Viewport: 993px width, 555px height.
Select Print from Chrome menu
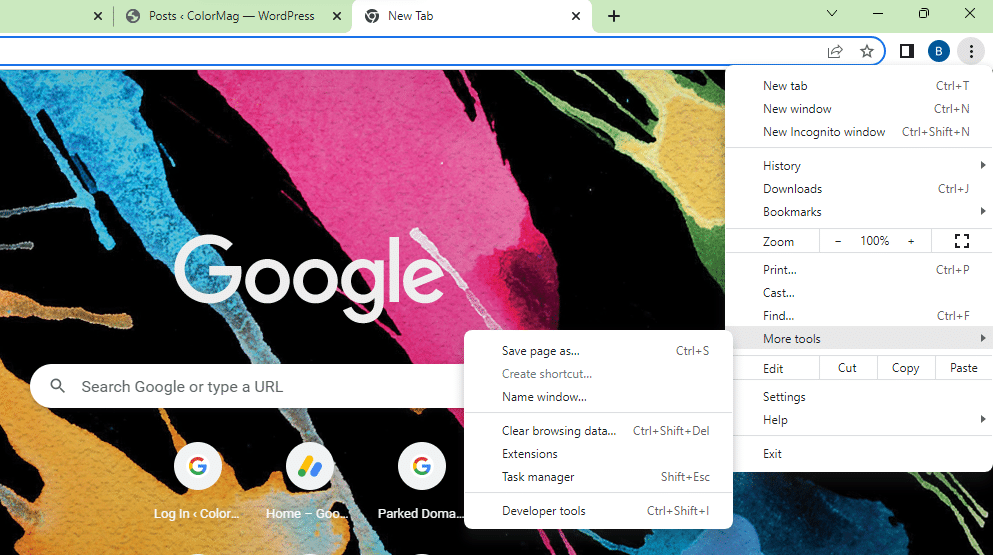858,270
